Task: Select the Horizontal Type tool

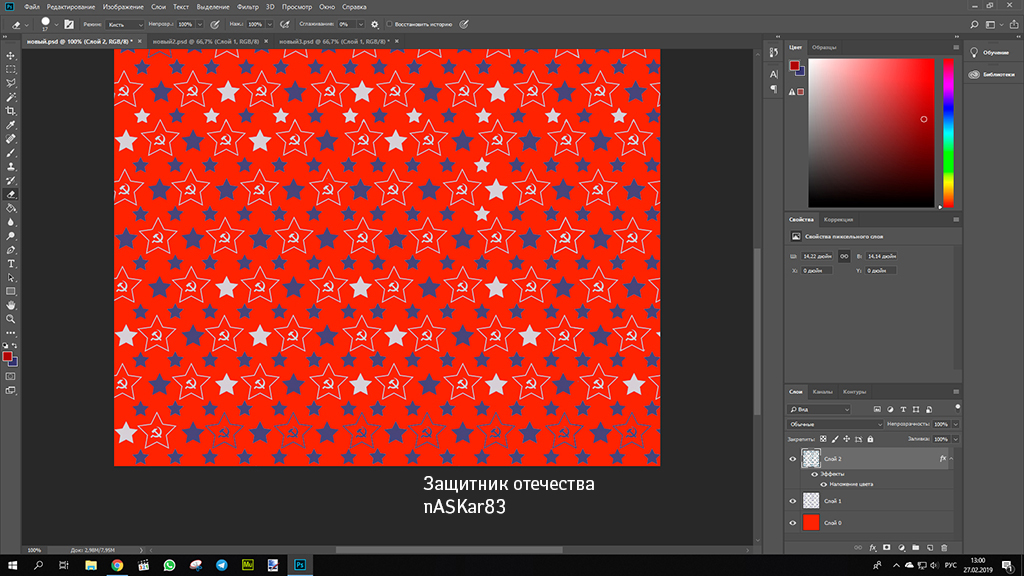Action: pyautogui.click(x=11, y=263)
